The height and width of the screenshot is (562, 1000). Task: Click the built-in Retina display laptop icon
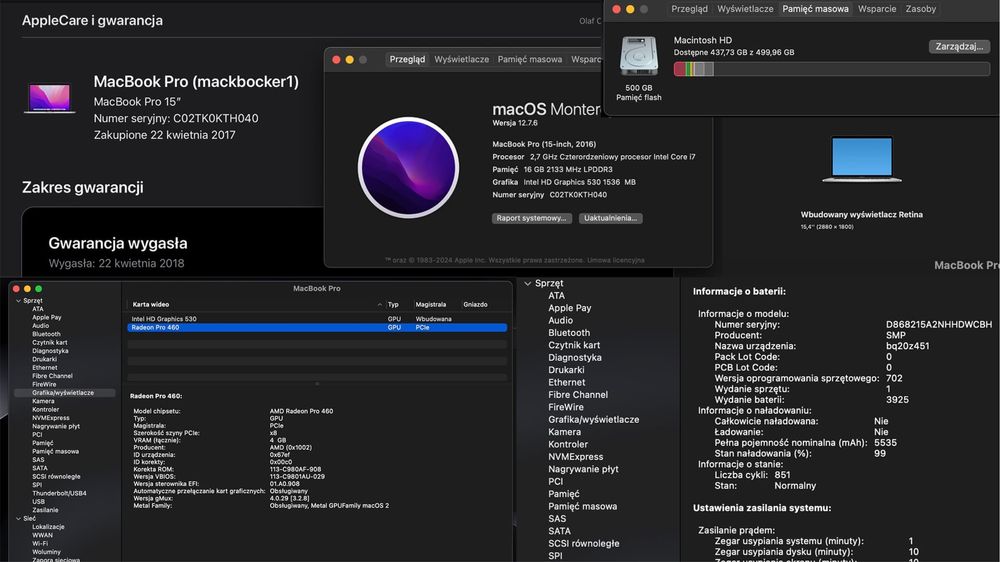(862, 159)
